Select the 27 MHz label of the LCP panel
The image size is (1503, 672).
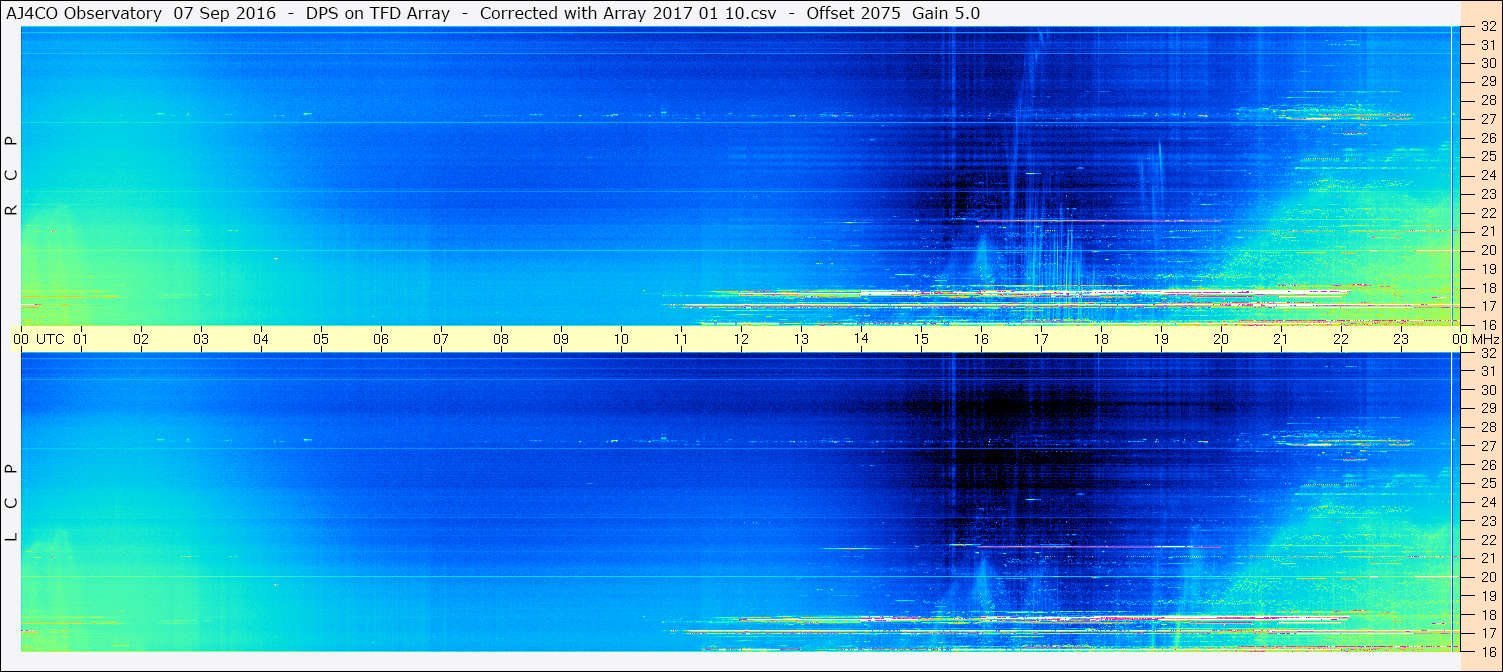(x=1488, y=446)
